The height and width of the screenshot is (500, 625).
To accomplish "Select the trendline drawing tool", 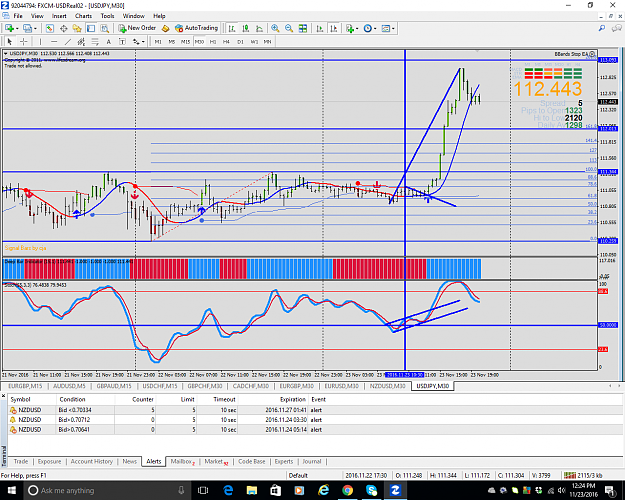I will [68, 41].
